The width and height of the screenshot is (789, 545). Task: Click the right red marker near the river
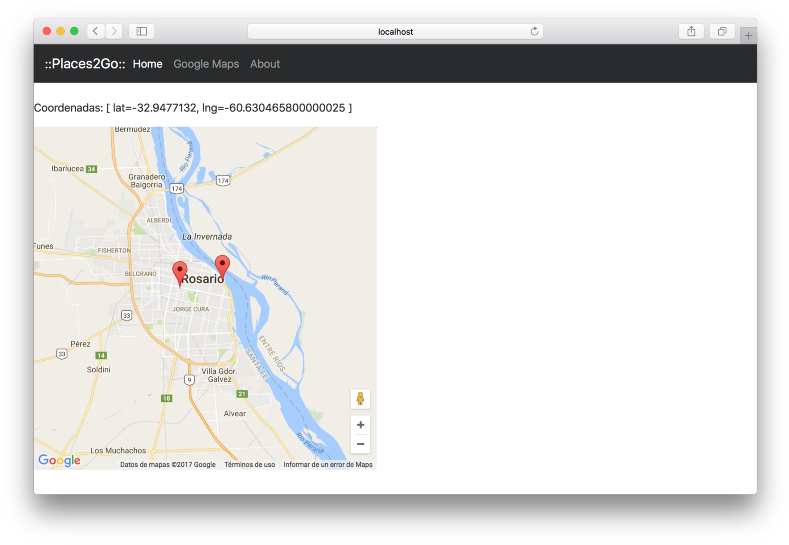[x=222, y=267]
